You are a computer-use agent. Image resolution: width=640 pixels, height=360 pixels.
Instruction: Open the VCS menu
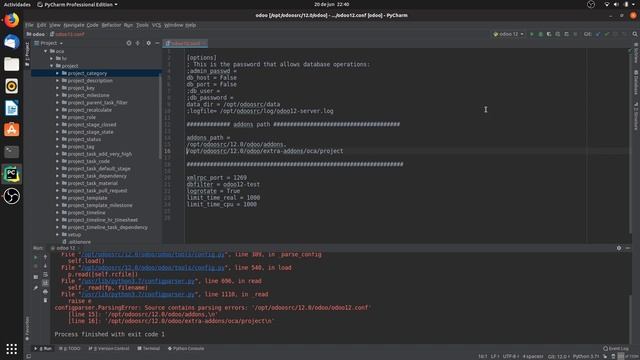(156, 25)
